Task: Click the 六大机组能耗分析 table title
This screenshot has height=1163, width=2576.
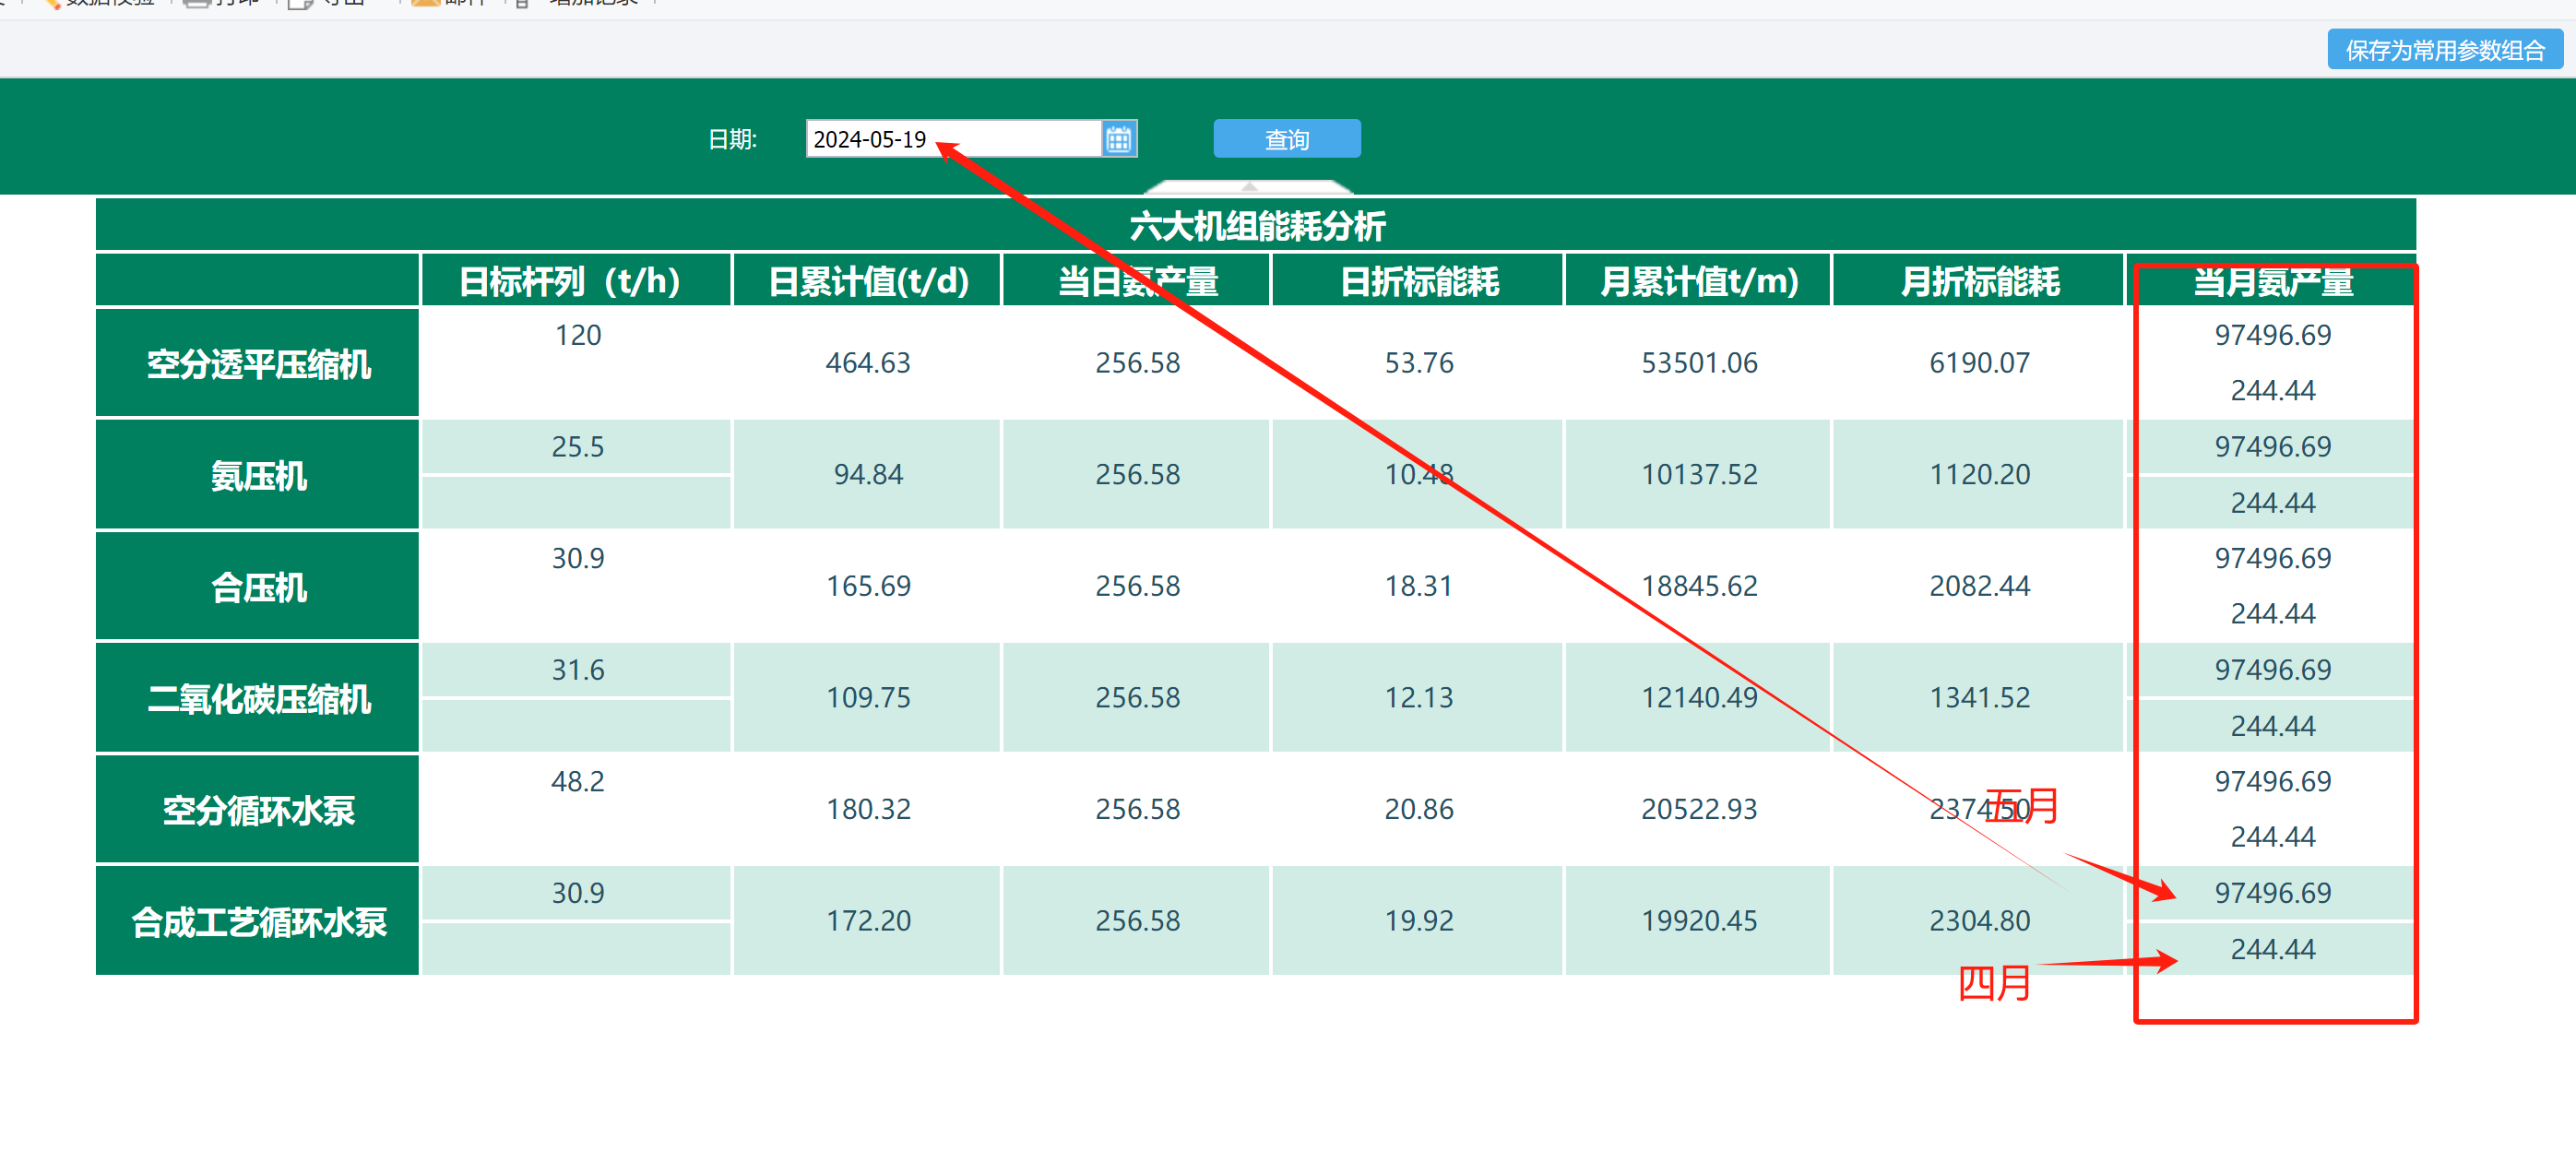Action: point(1256,226)
